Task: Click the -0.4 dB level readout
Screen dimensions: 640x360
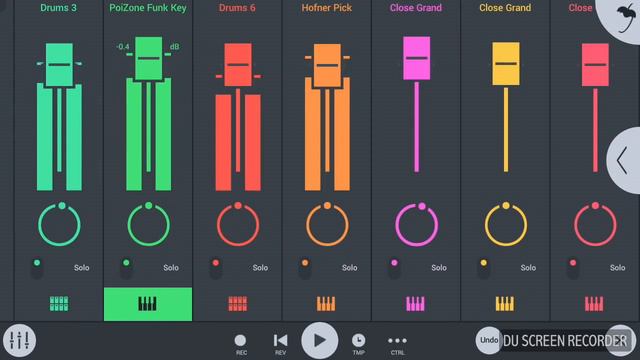Action: 122,47
